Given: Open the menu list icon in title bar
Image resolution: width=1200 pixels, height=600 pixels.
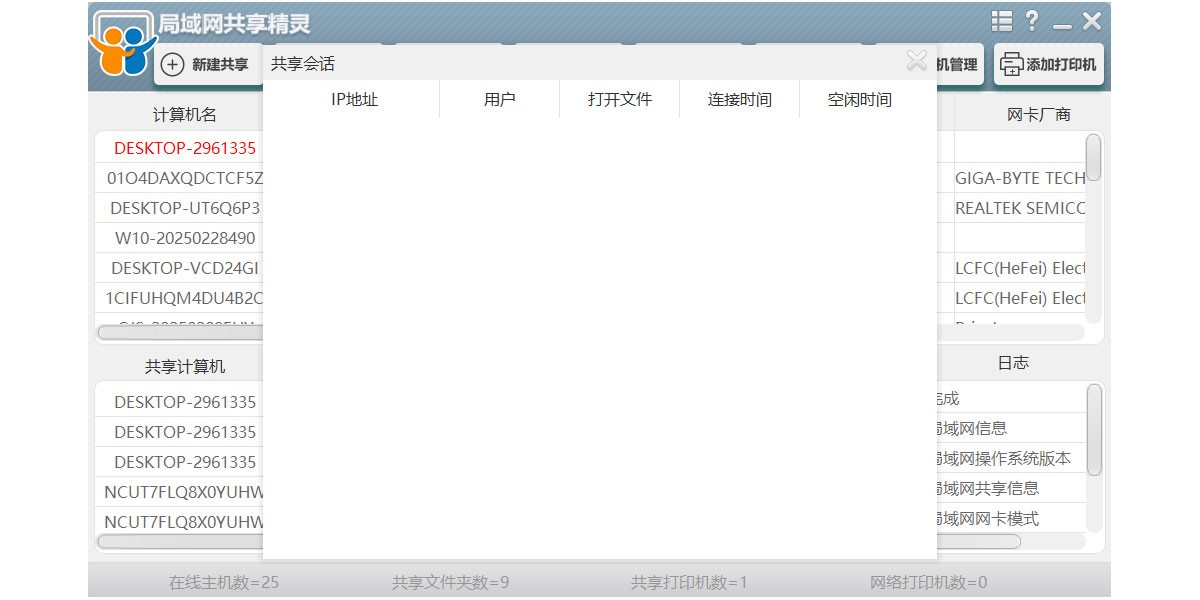Looking at the screenshot, I should point(1001,21).
